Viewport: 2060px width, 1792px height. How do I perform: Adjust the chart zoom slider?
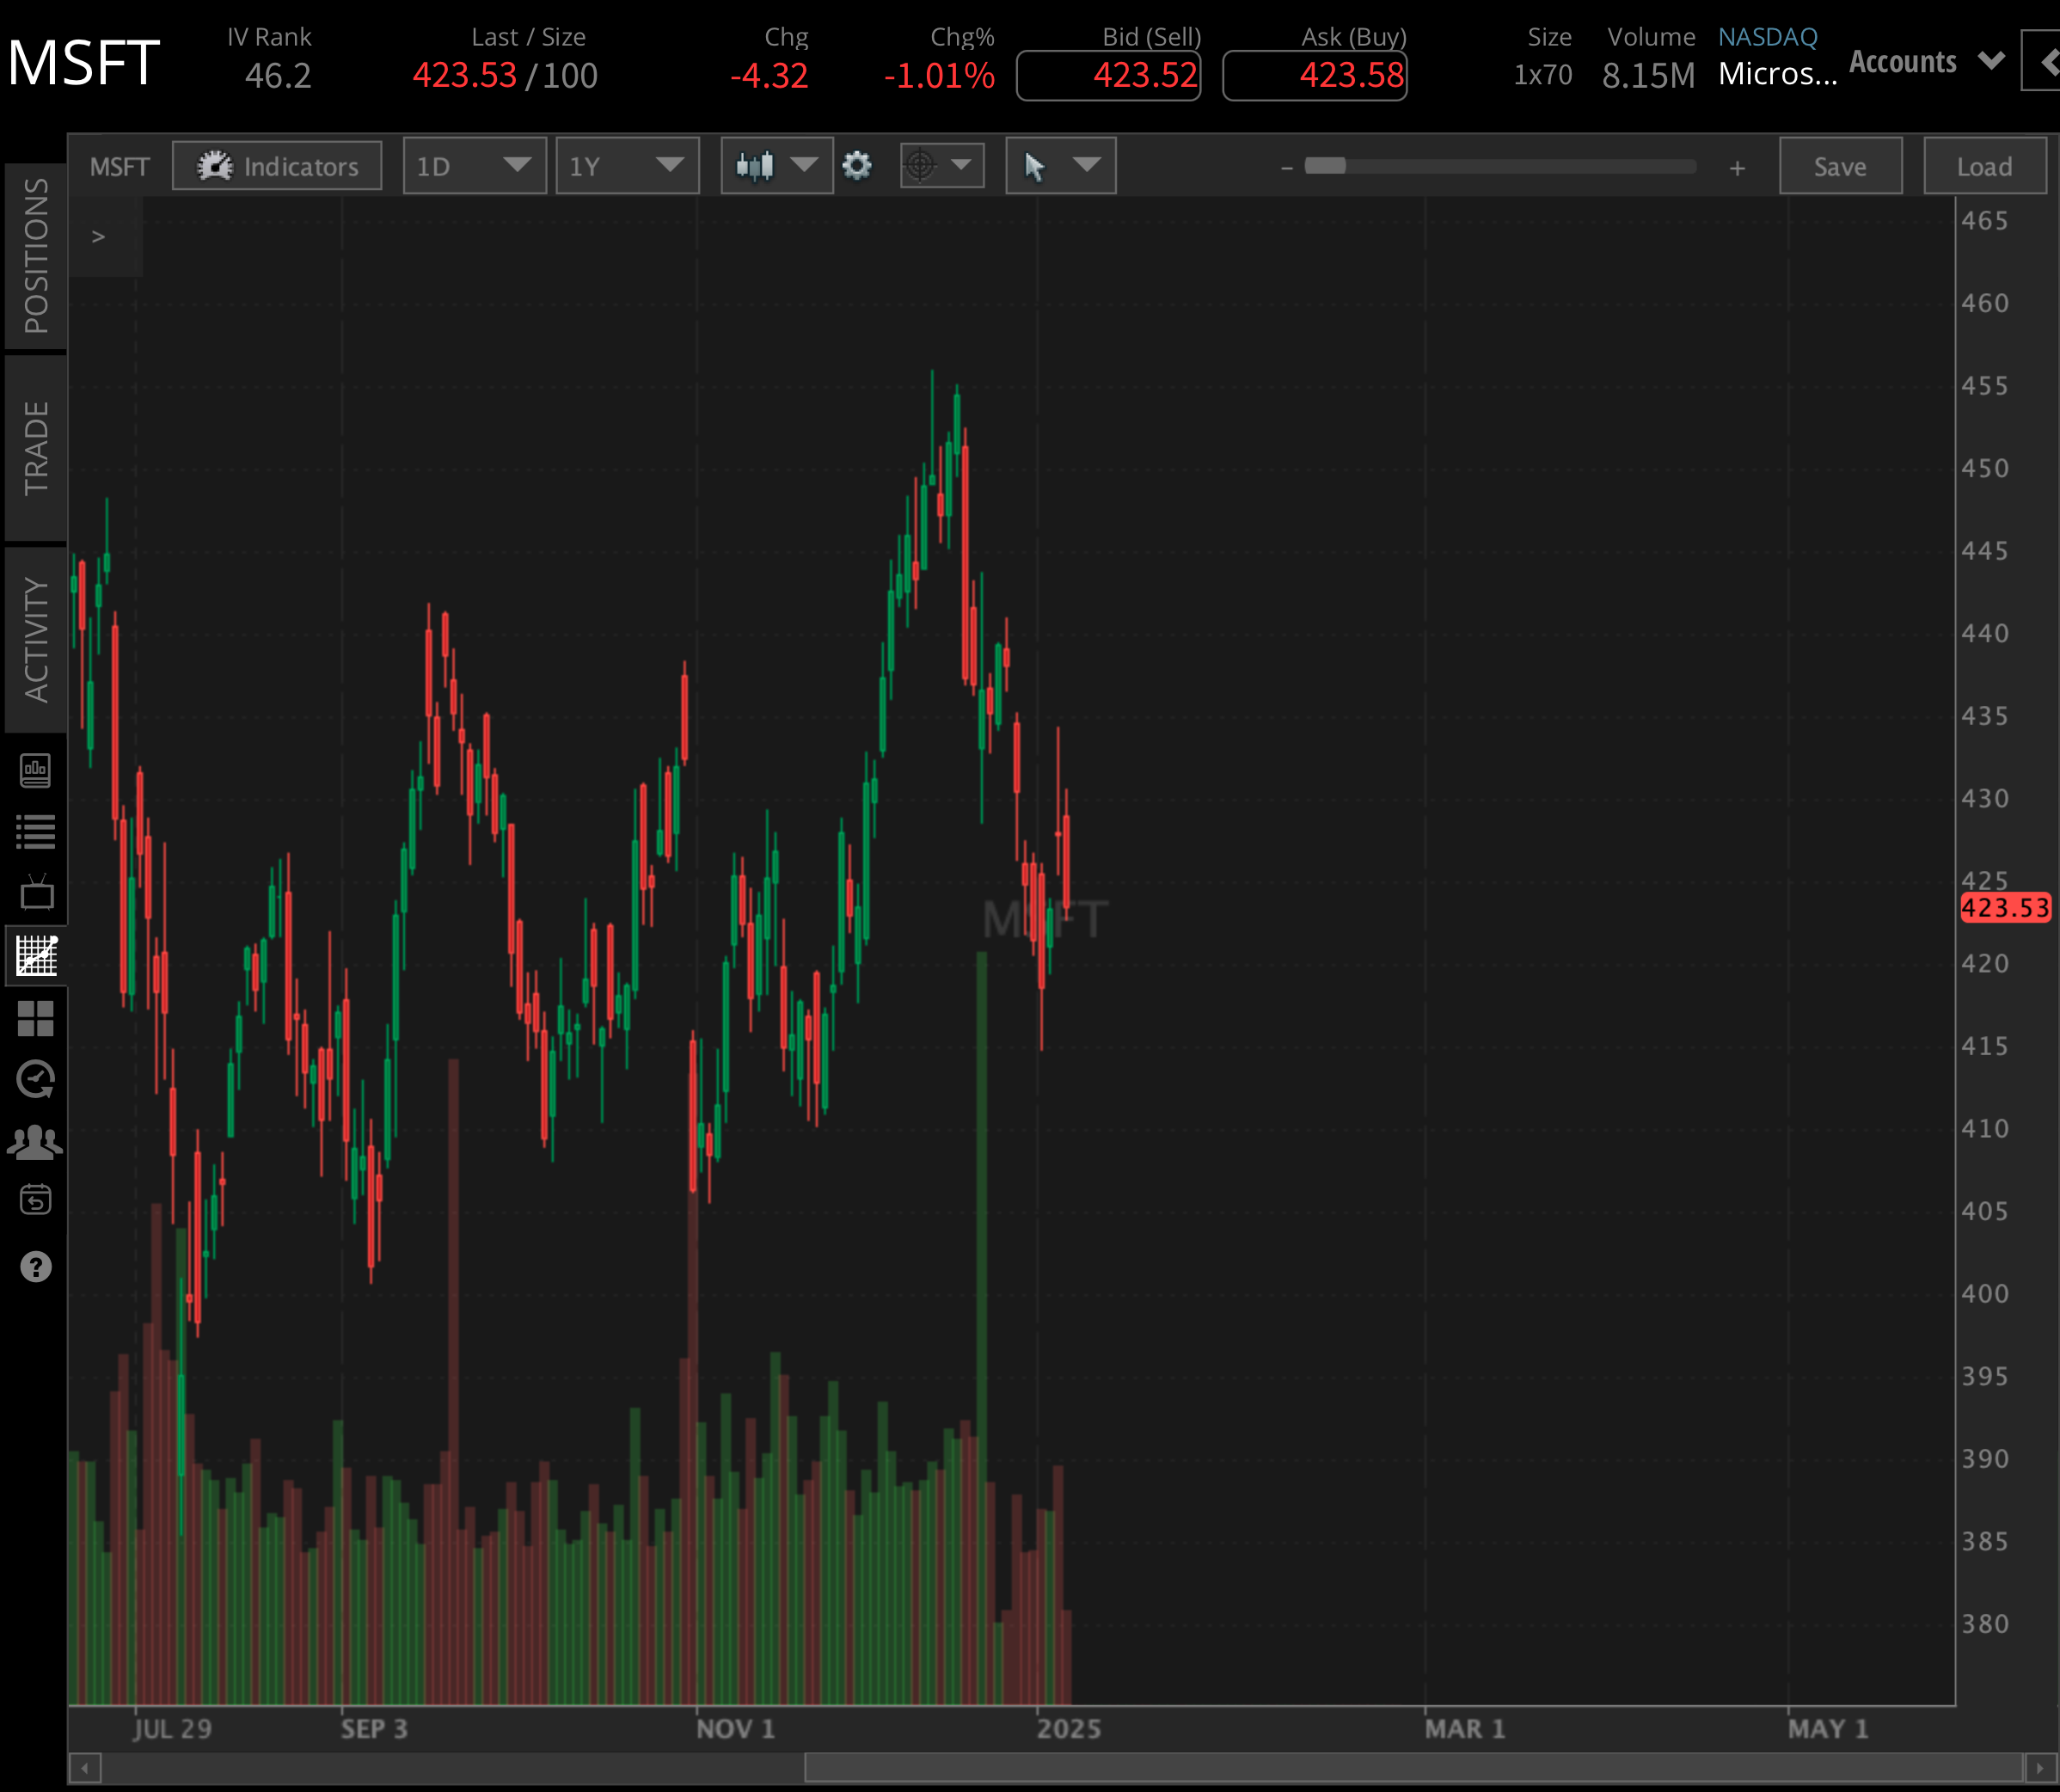tap(1500, 167)
